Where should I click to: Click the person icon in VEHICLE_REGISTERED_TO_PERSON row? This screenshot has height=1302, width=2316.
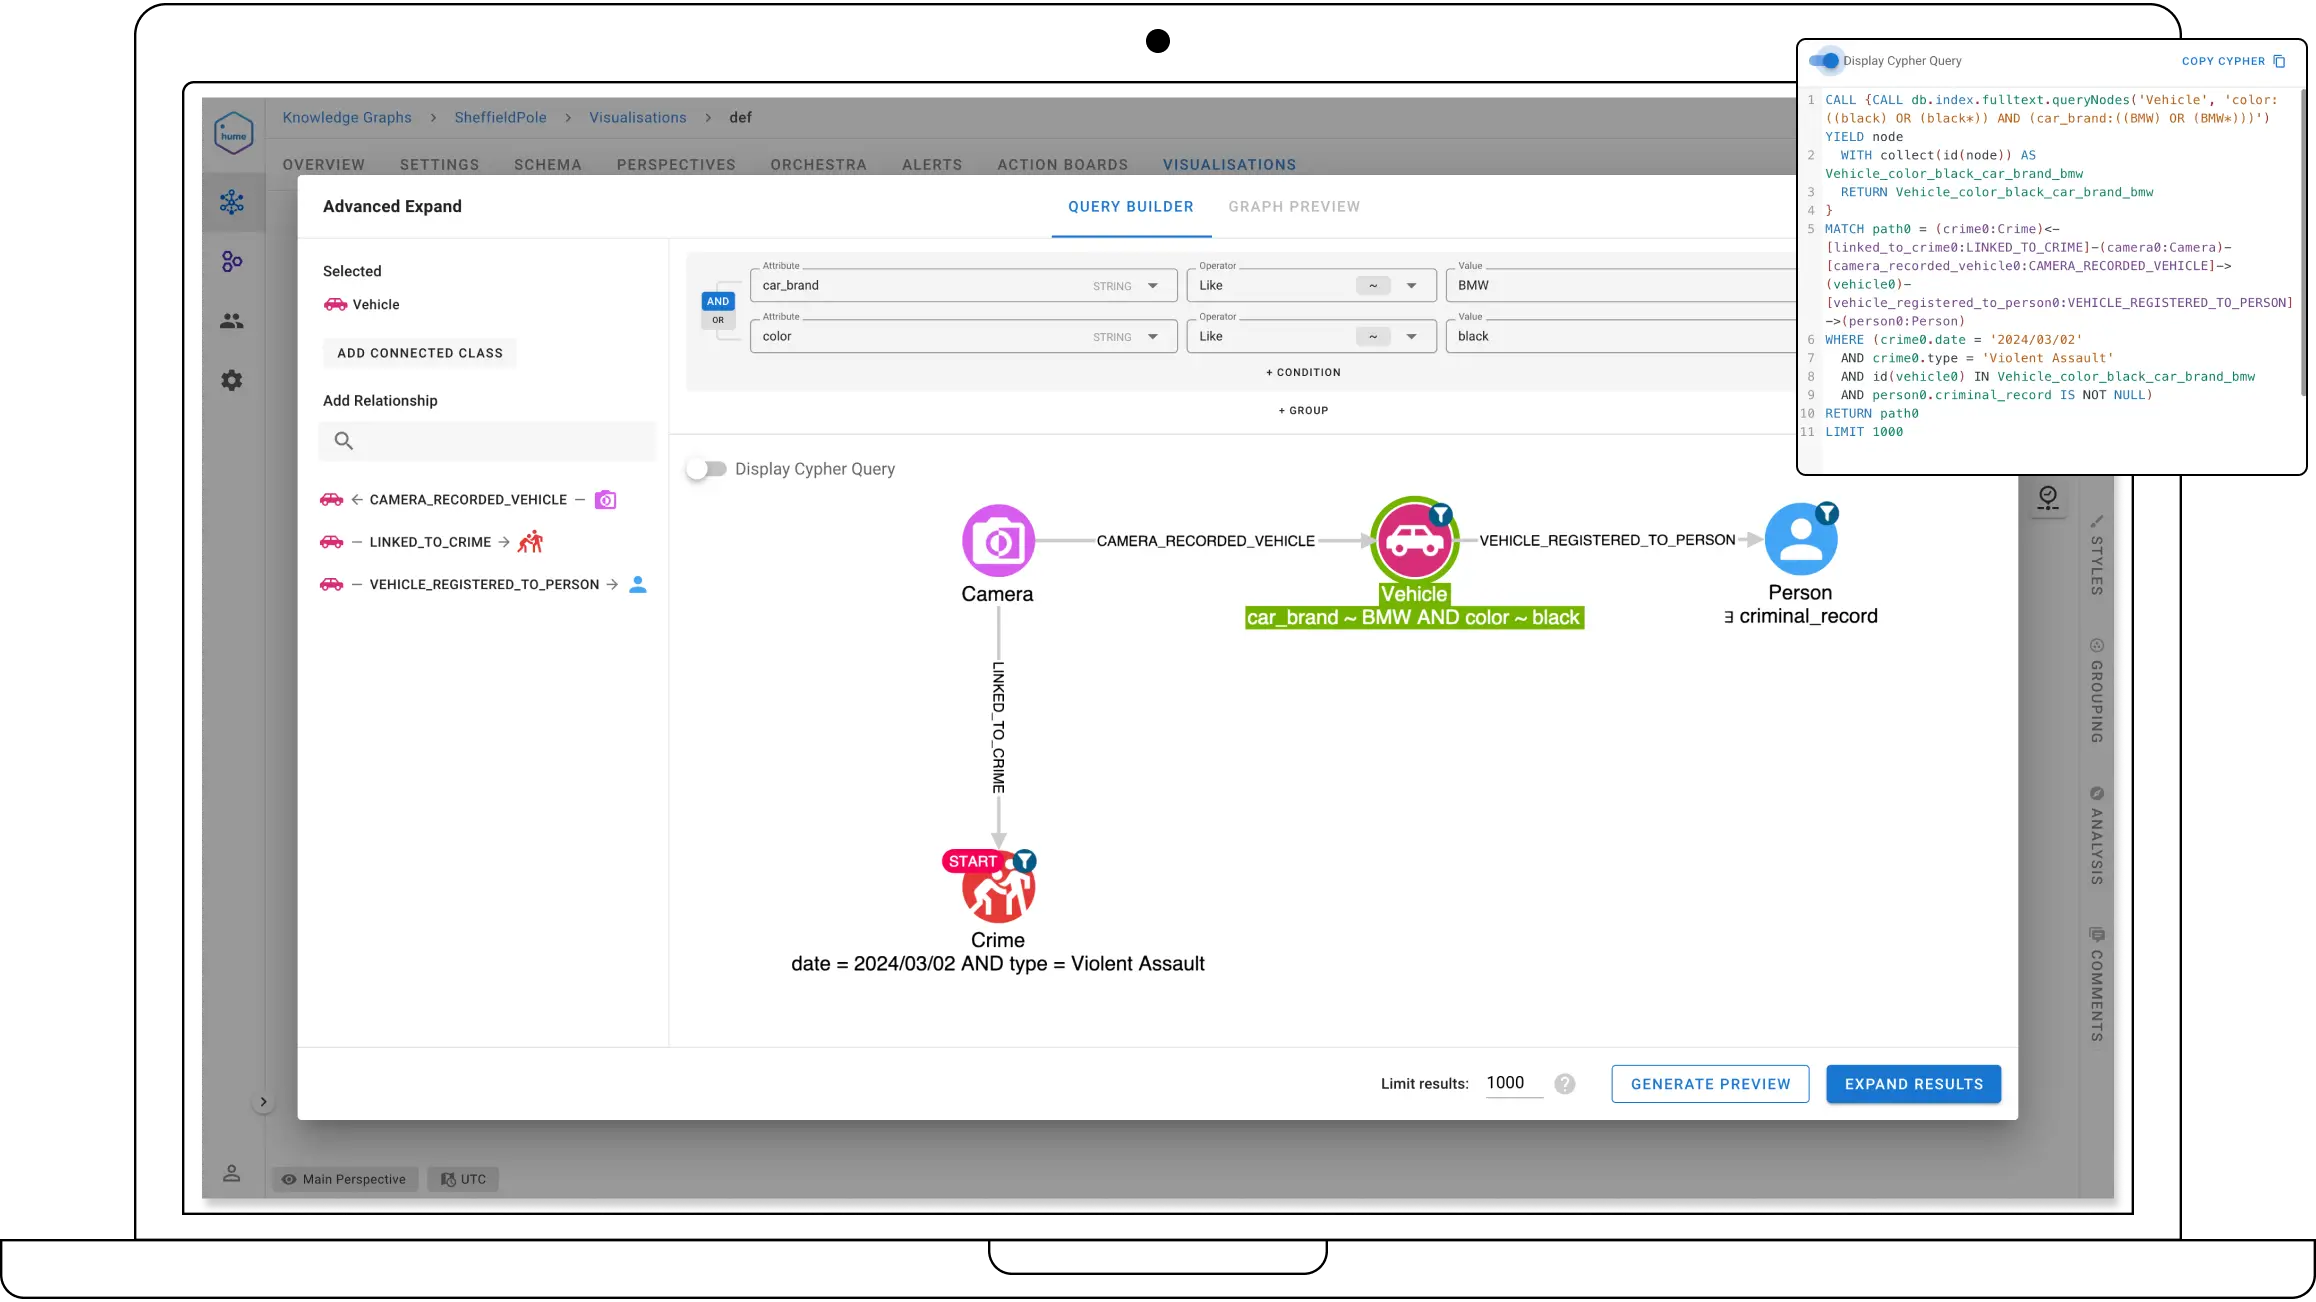click(x=638, y=584)
